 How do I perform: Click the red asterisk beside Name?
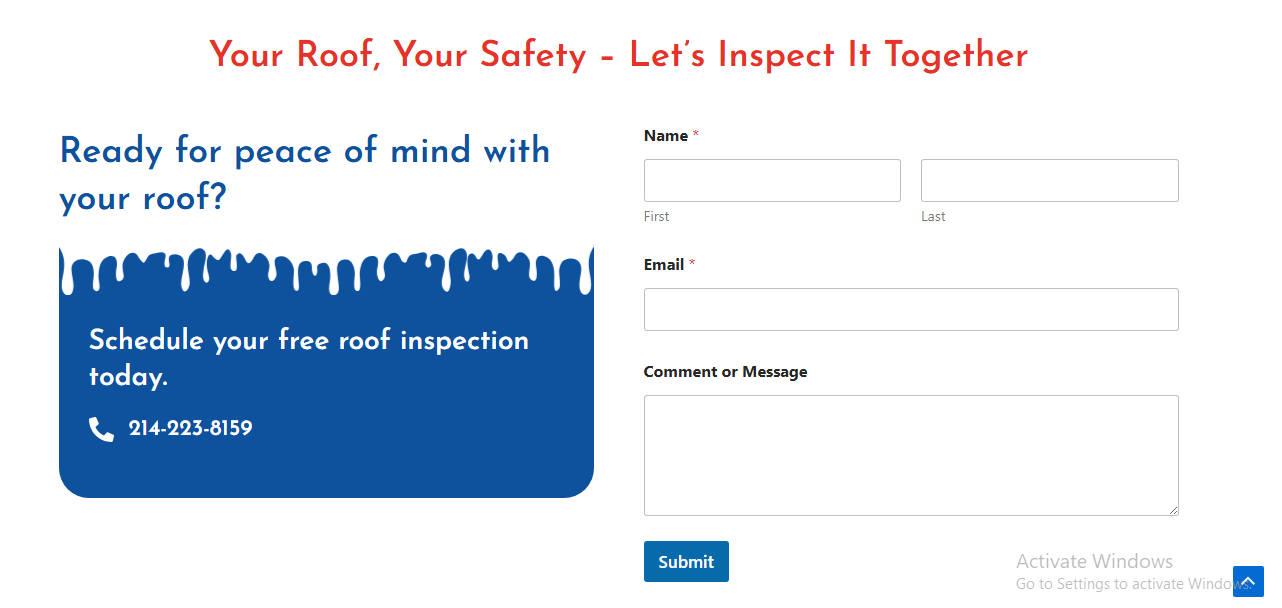pyautogui.click(x=696, y=136)
